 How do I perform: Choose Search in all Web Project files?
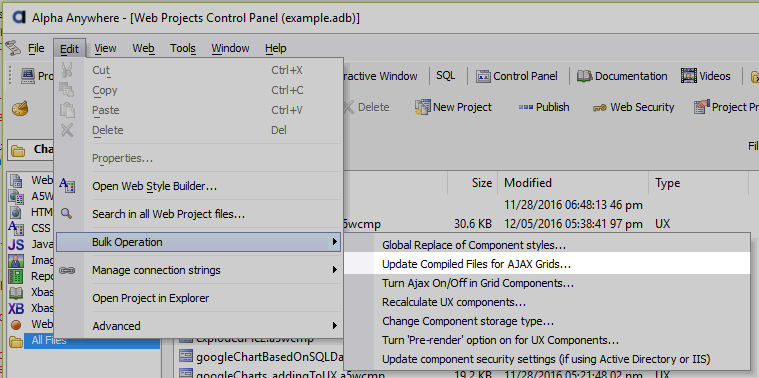coord(198,214)
